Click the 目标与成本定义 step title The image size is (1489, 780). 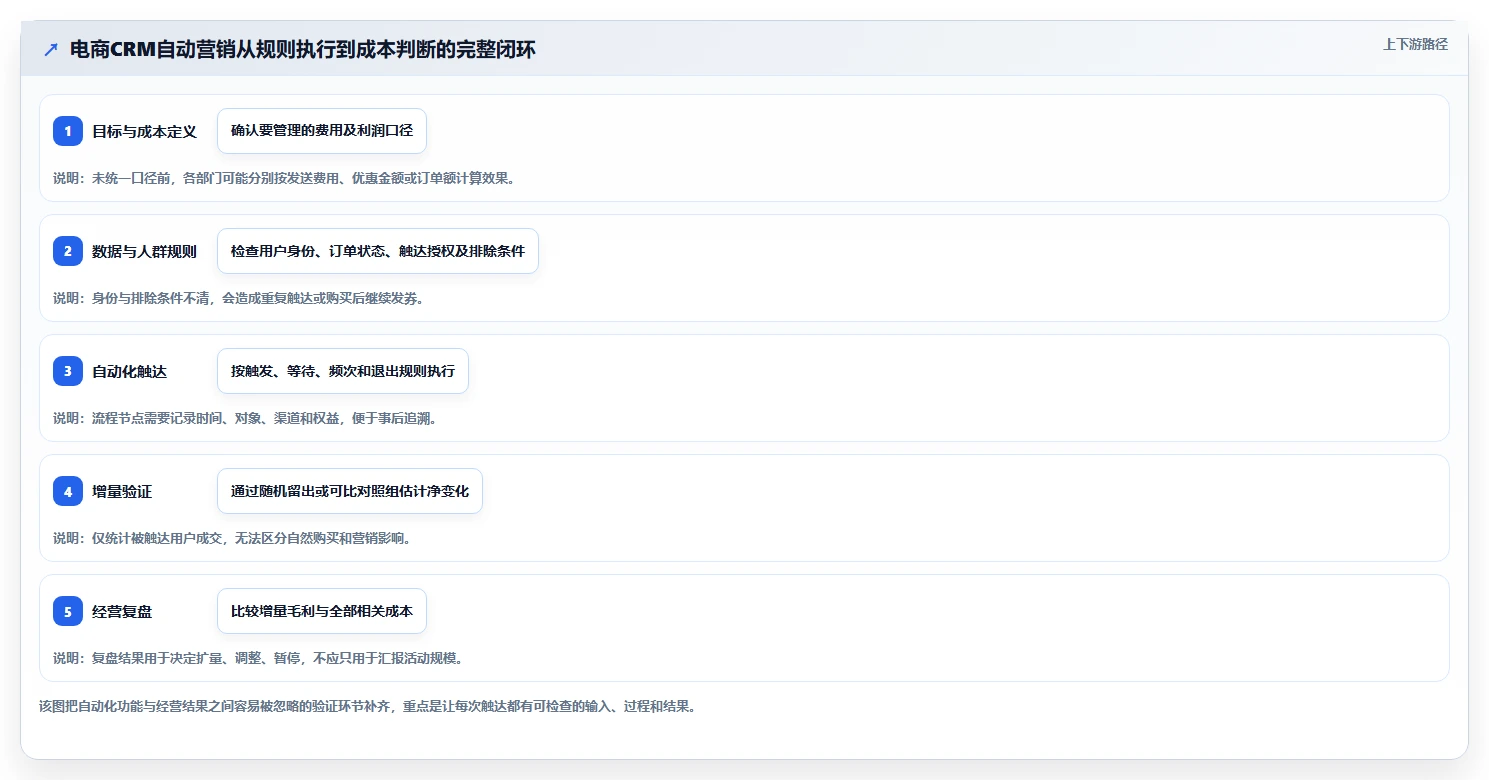[x=144, y=131]
